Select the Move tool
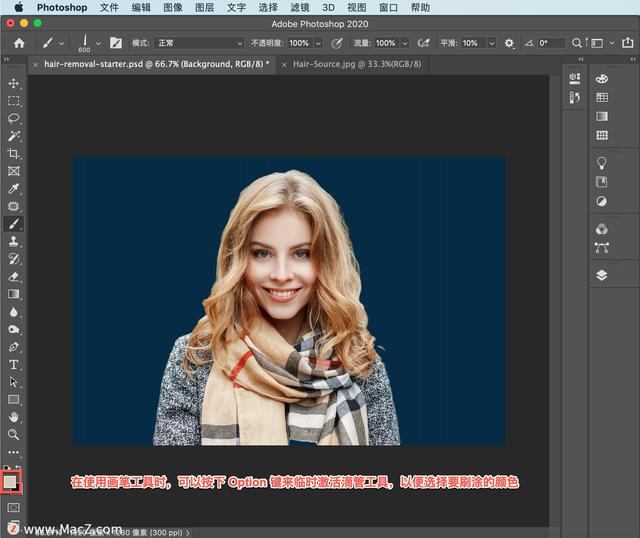The width and height of the screenshot is (640, 538). point(14,83)
